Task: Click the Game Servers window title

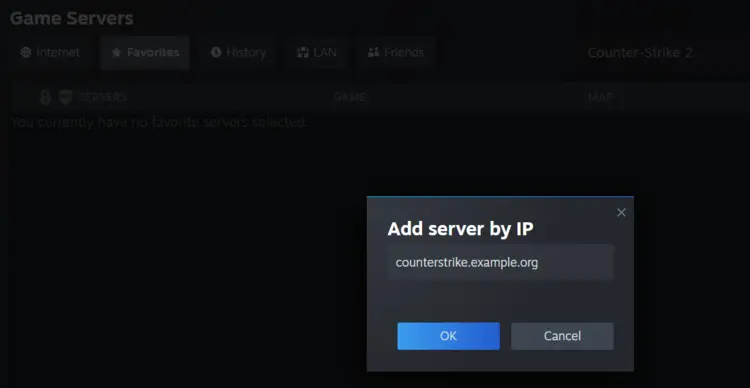Action: tap(72, 19)
